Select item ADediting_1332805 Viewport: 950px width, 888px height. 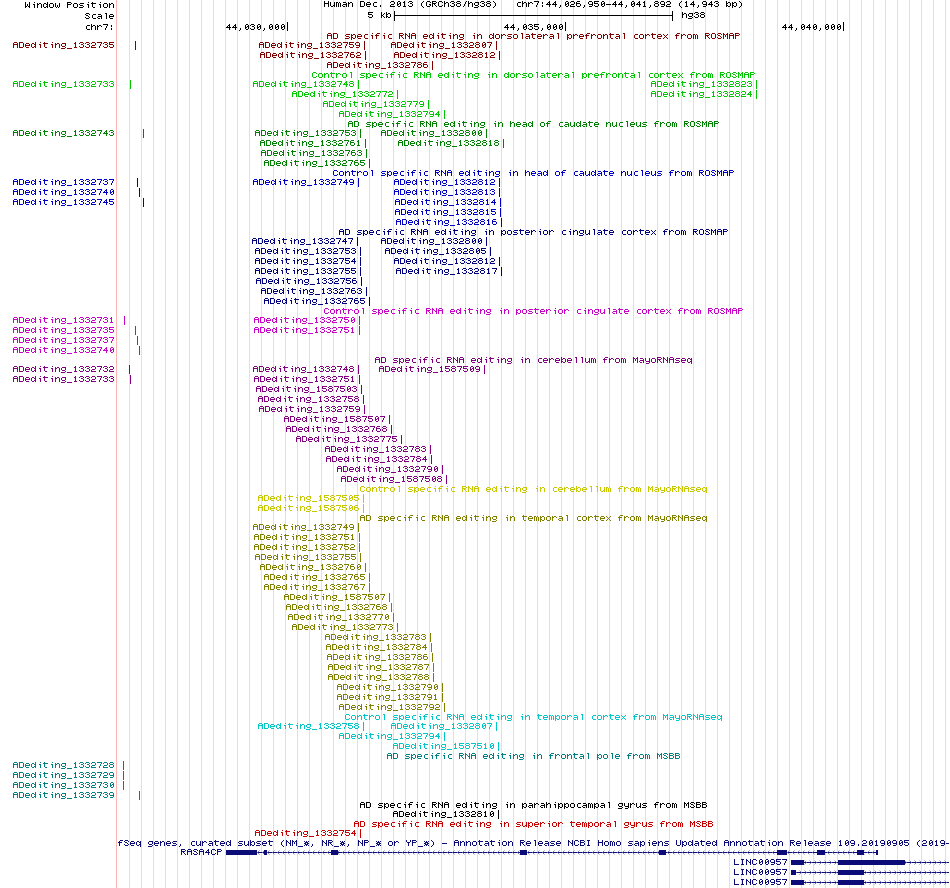pyautogui.click(x=436, y=251)
